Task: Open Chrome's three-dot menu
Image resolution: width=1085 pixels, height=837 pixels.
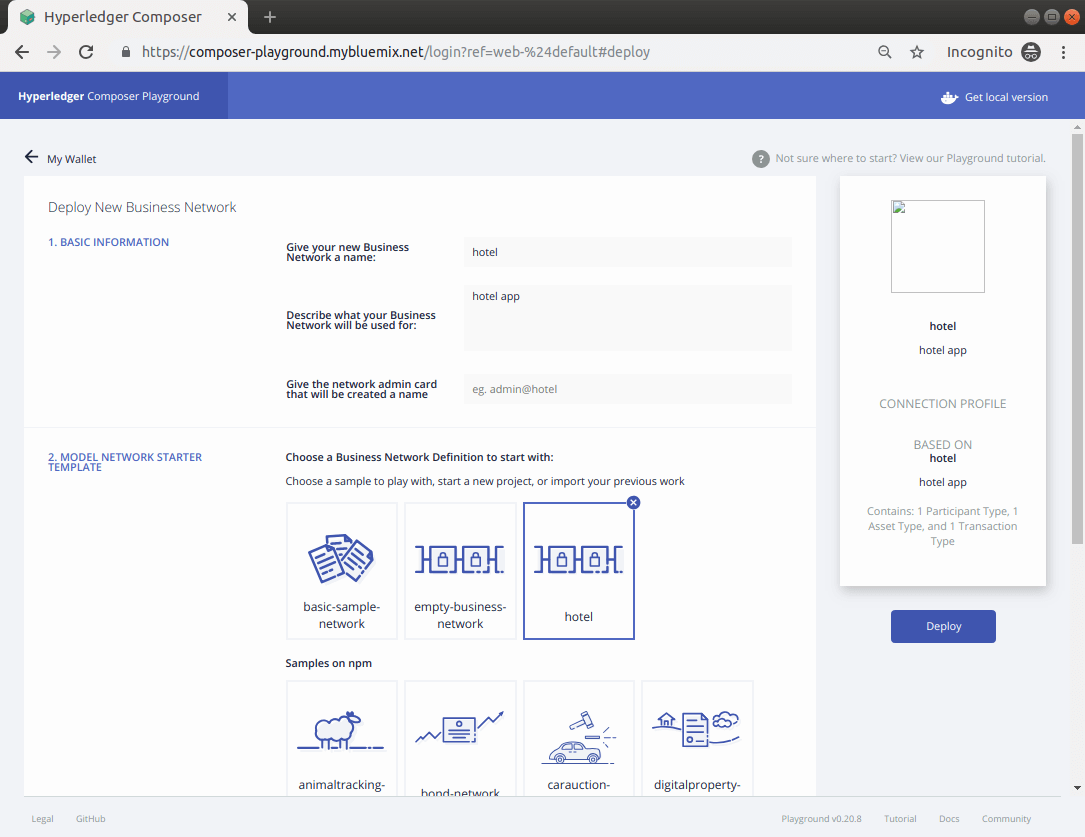Action: pyautogui.click(x=1064, y=52)
